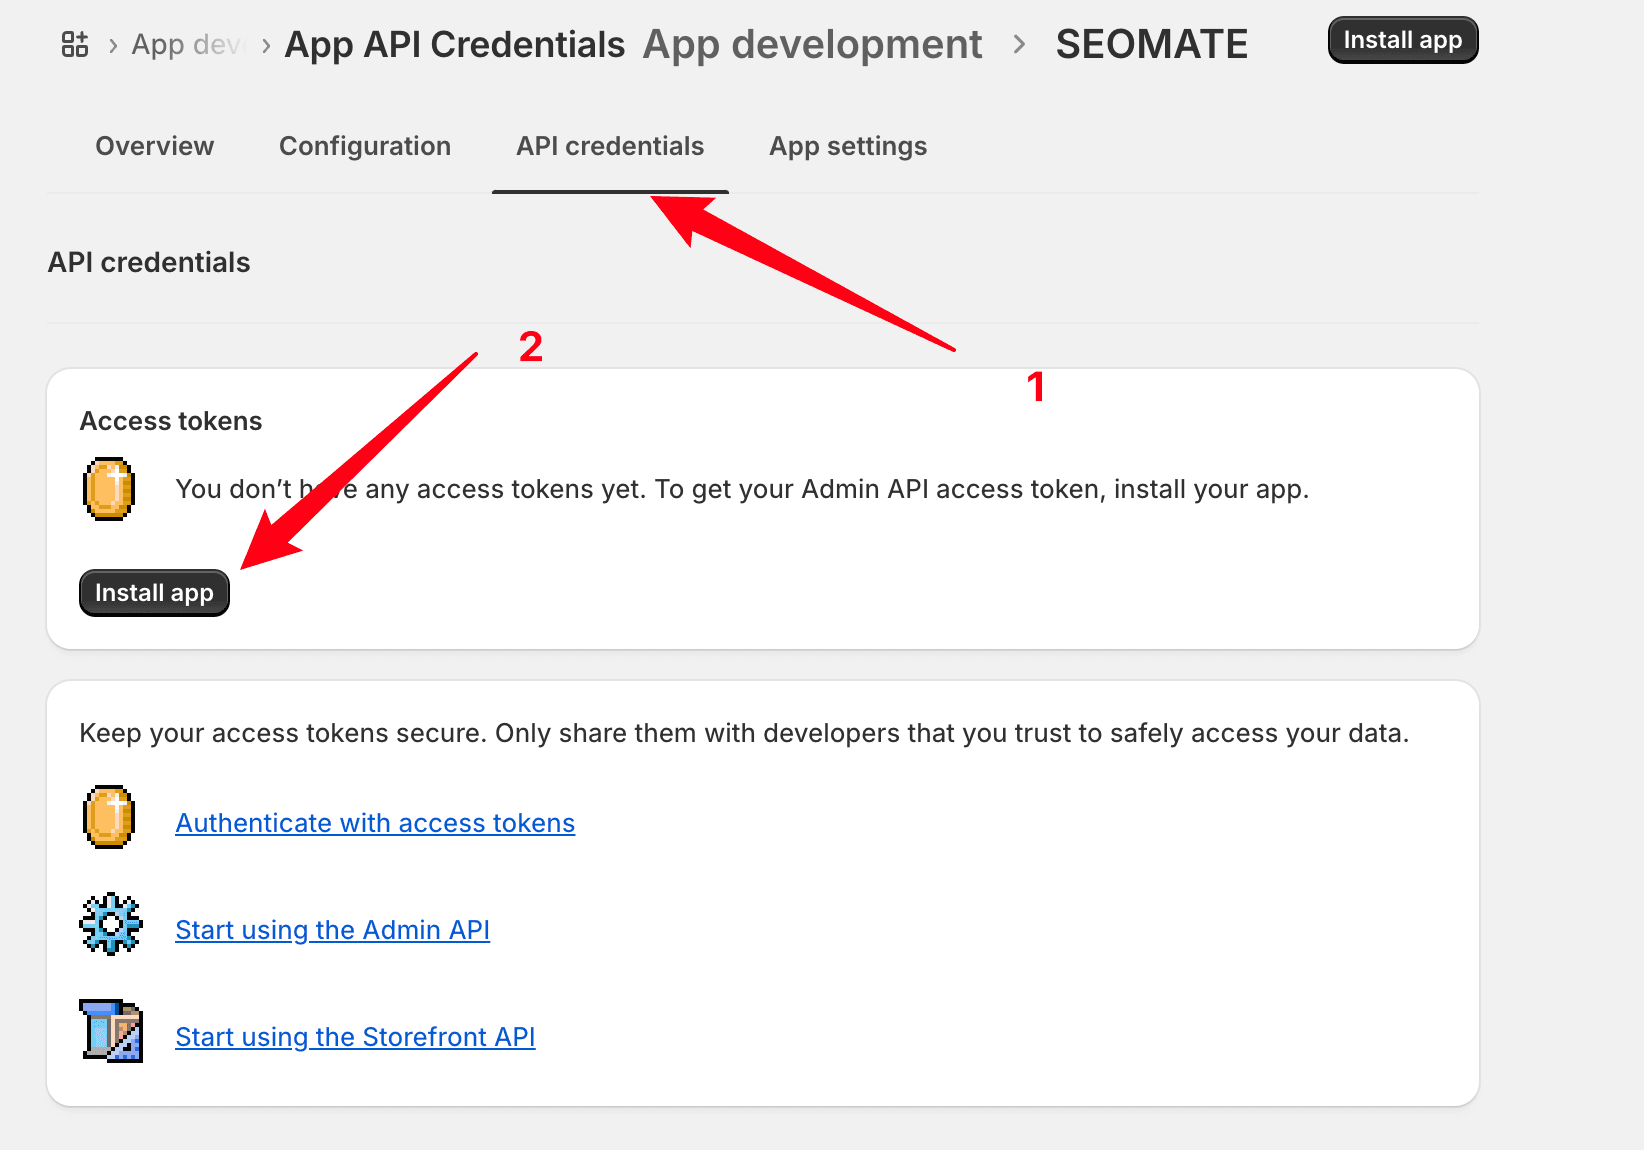Screen dimensions: 1644x1150
Task: Click the App API Credentials heading in breadcrumbs
Action: point(455,44)
